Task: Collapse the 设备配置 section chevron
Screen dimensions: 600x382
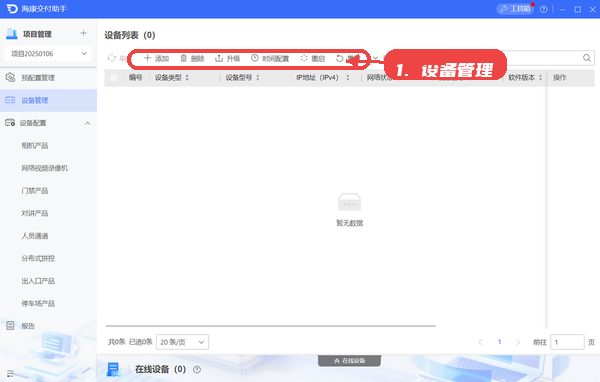Action: point(88,123)
